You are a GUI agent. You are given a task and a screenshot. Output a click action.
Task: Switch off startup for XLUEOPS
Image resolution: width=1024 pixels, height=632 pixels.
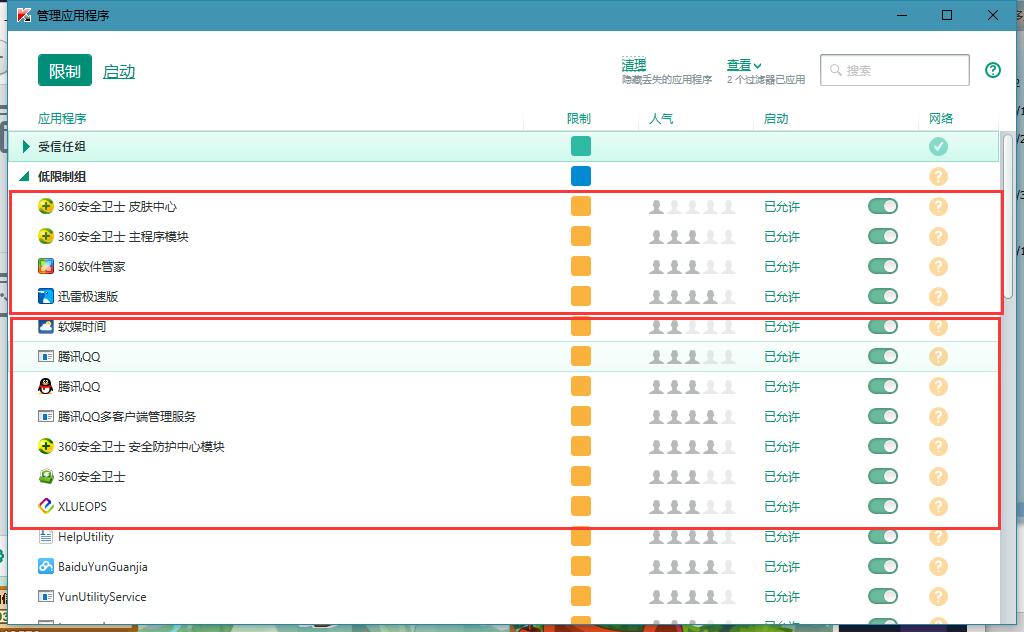[x=883, y=506]
